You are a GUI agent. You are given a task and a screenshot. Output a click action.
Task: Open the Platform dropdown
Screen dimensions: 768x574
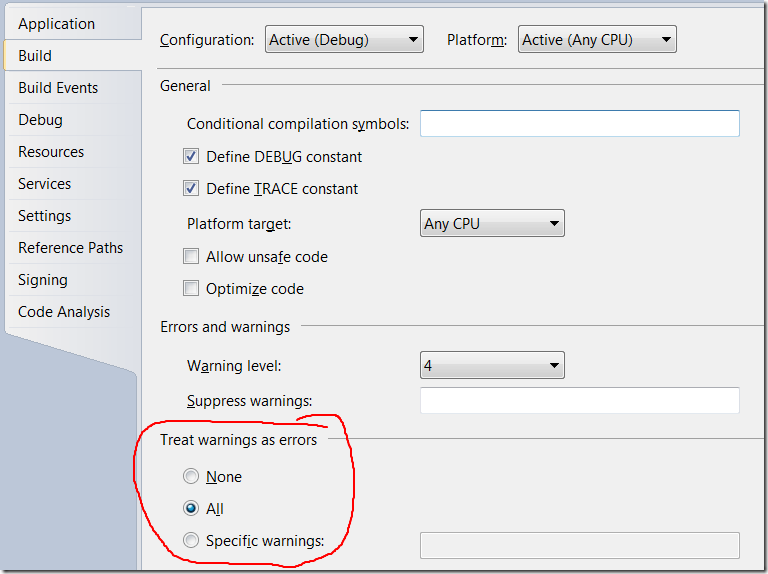(597, 40)
